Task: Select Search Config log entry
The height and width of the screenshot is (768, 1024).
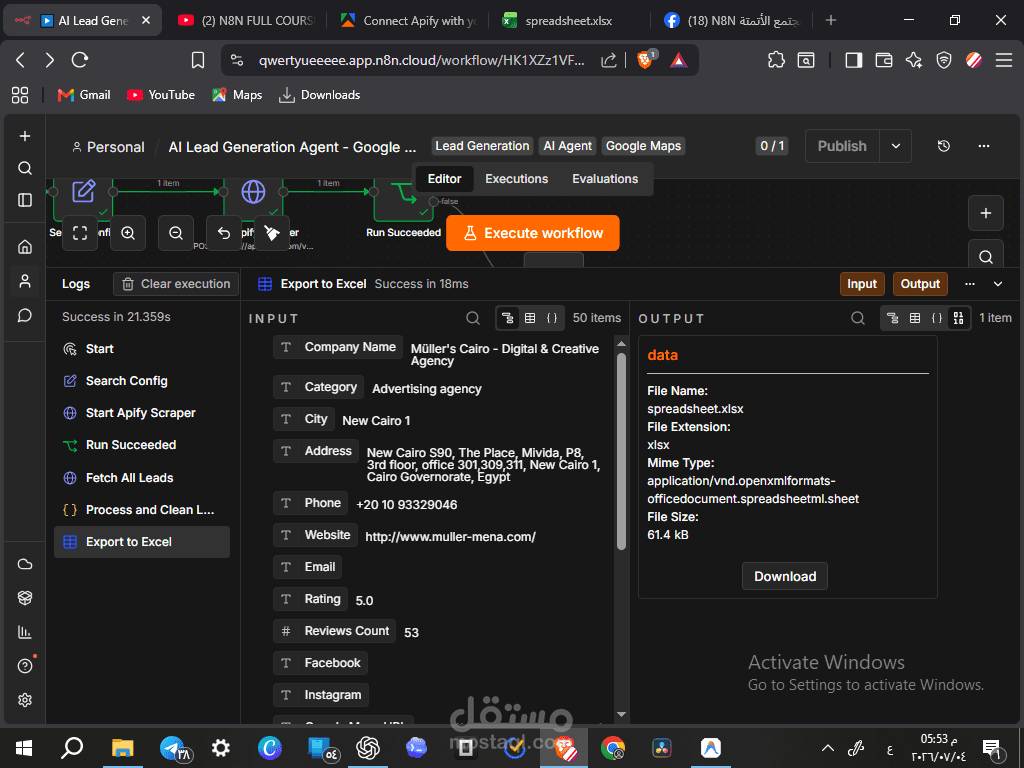Action: pyautogui.click(x=142, y=381)
